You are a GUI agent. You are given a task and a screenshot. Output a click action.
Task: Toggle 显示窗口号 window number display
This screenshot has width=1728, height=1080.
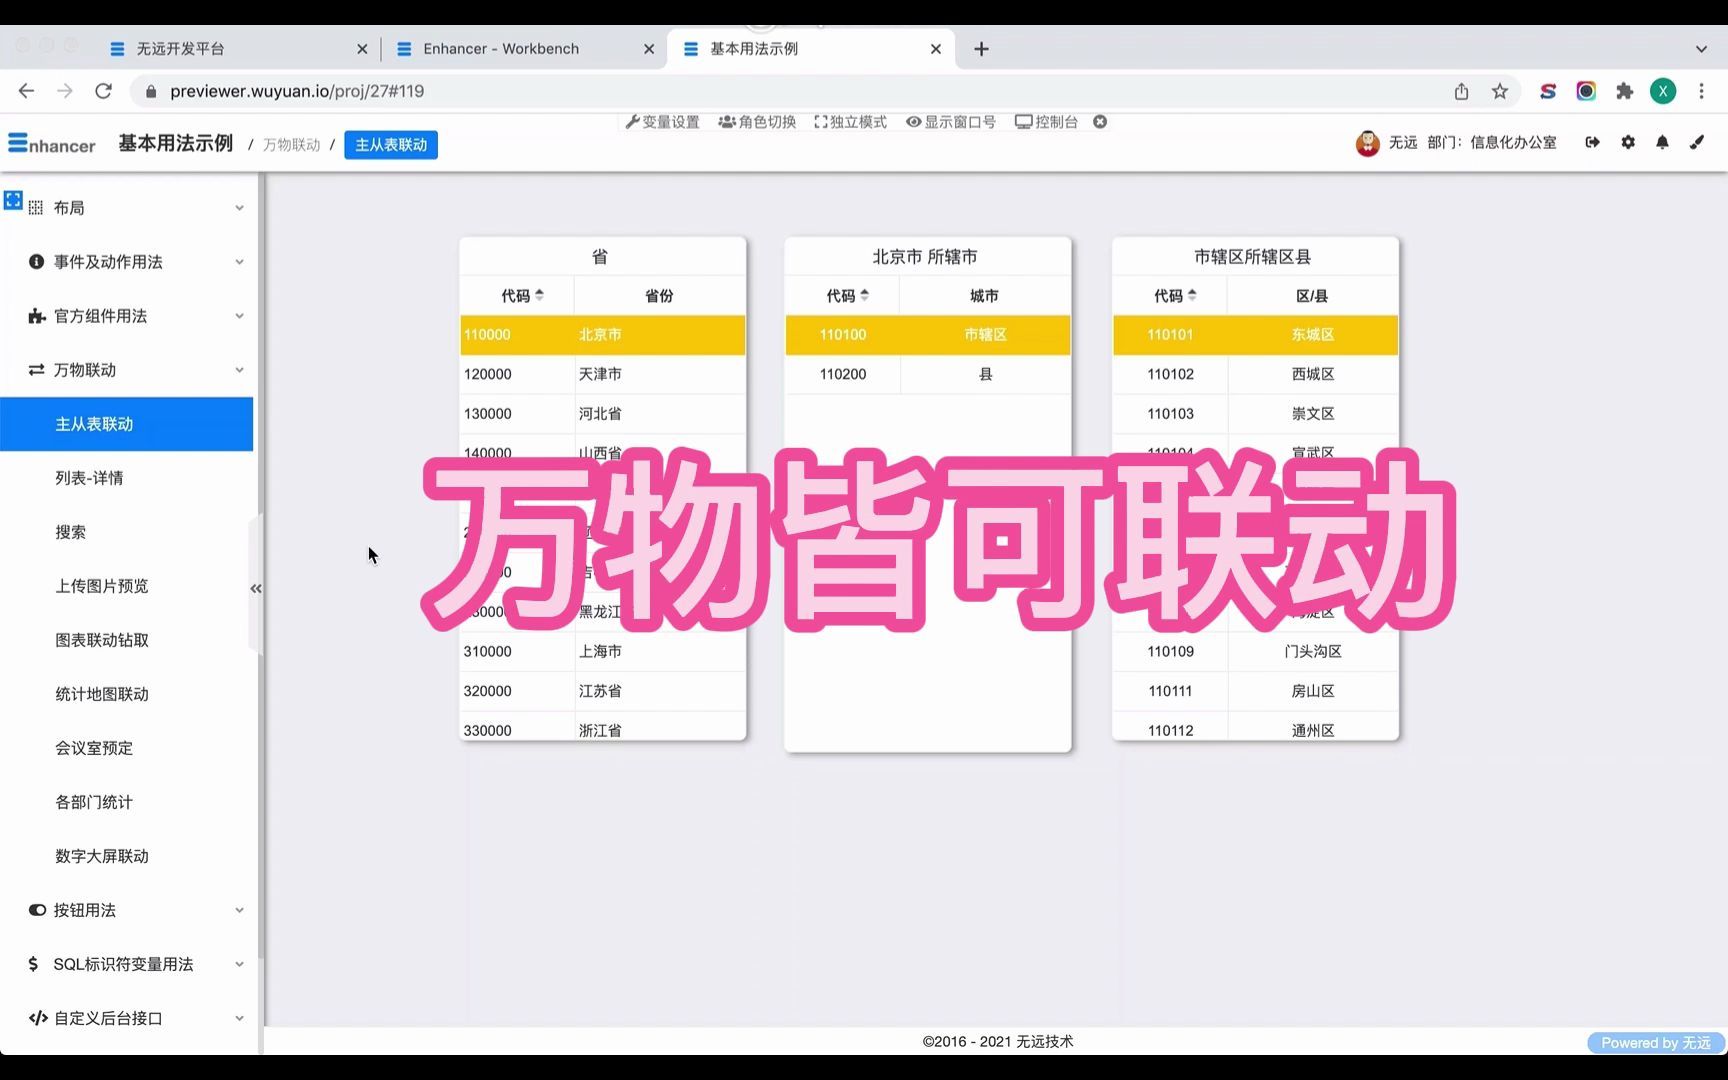click(x=950, y=121)
